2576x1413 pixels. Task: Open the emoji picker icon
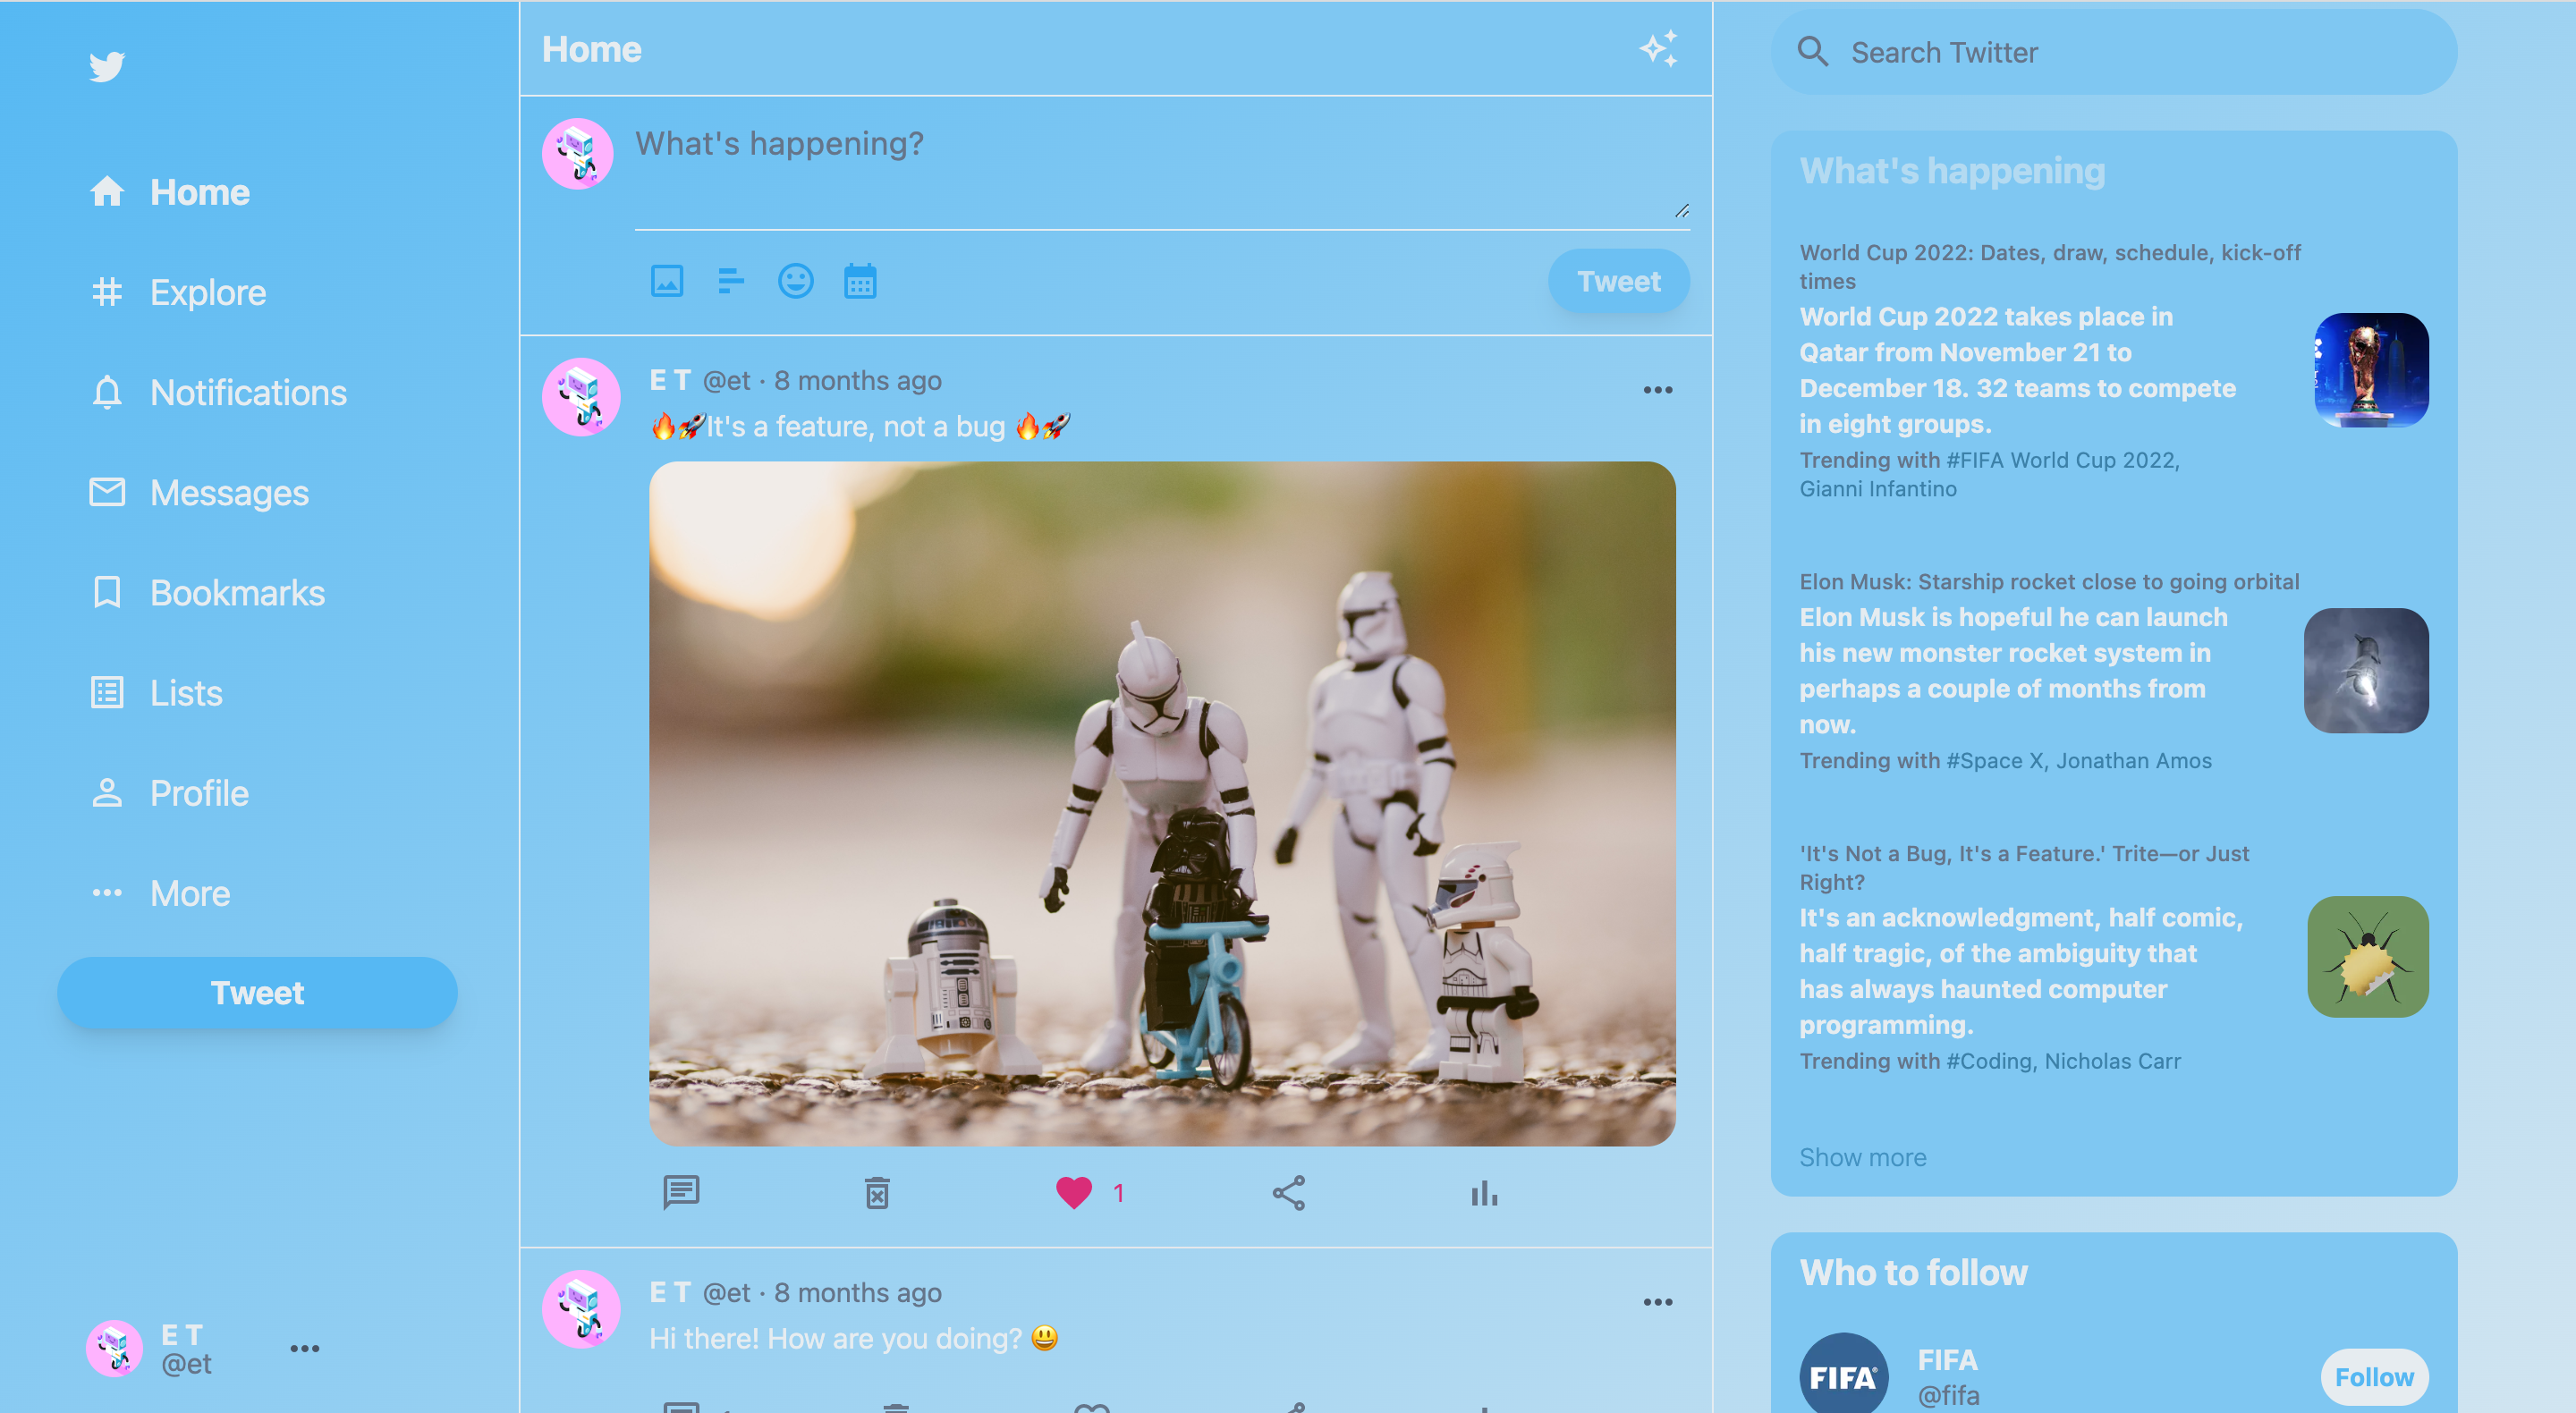point(796,281)
